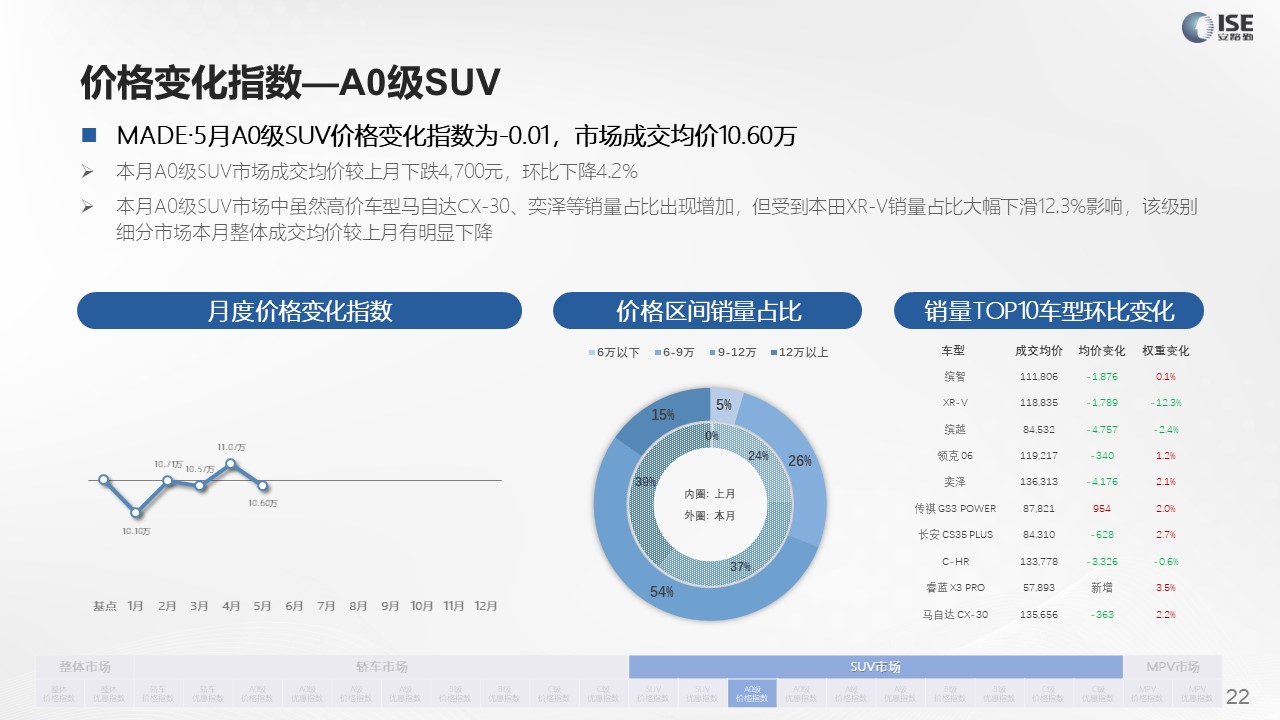1280x720 pixels.
Task: Click the 成交均价 column header
Action: coord(1038,351)
